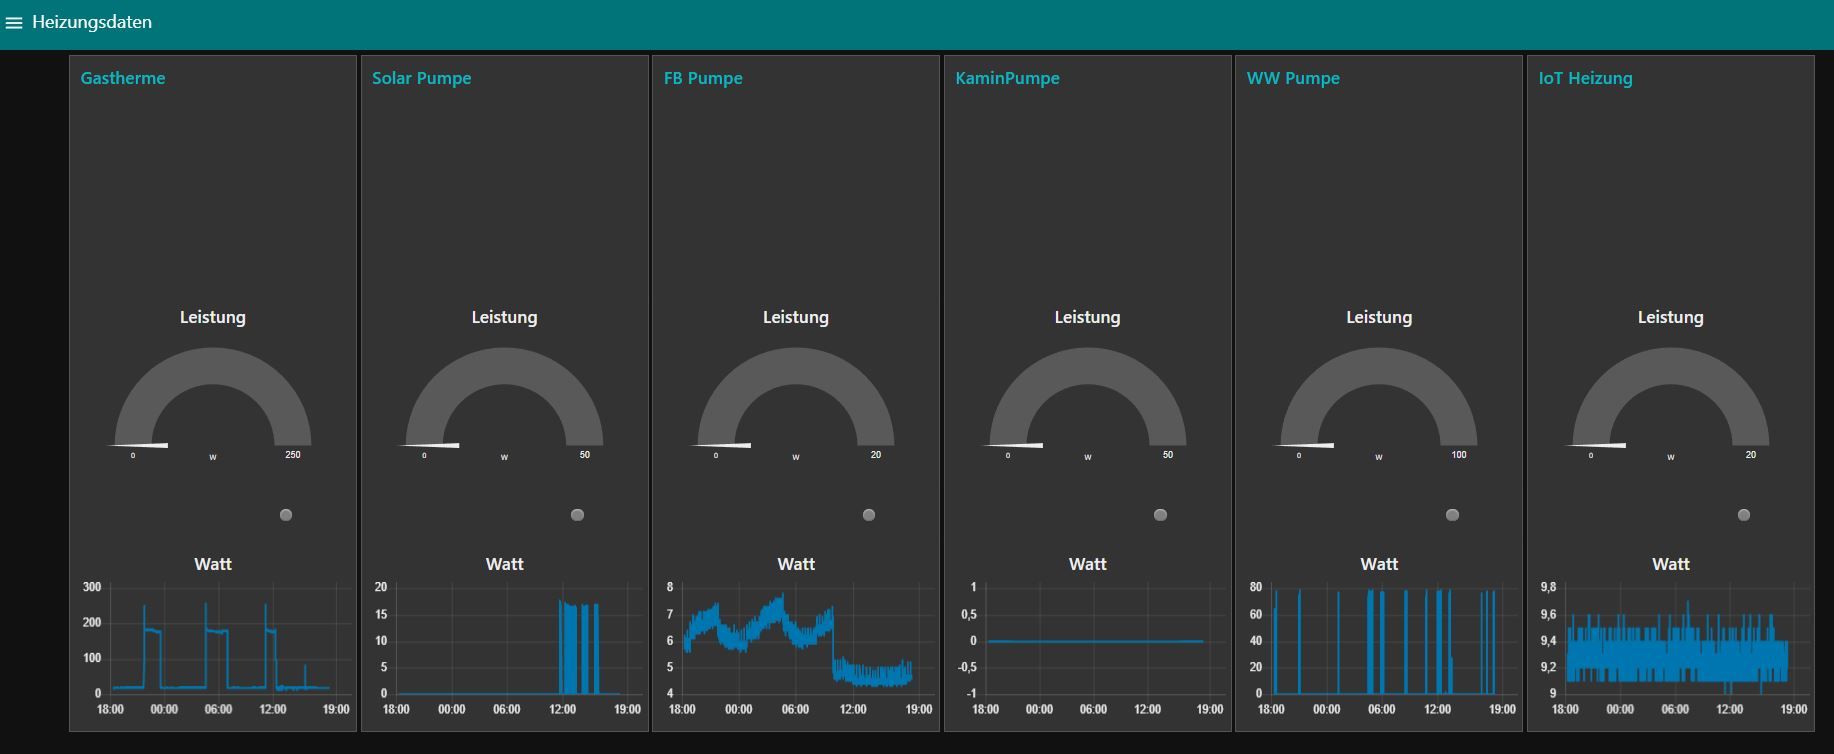Open the hamburger menu beside Heizungsdaten
This screenshot has height=754, width=1834.
tap(14, 22)
